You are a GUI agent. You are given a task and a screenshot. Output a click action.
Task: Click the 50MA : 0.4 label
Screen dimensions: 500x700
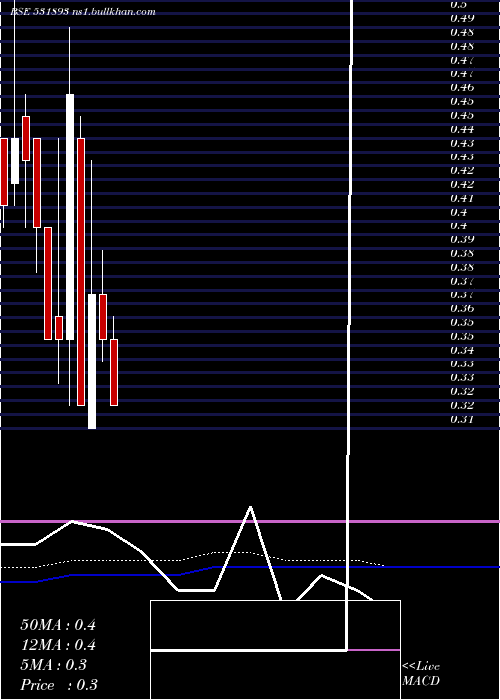pos(58,625)
